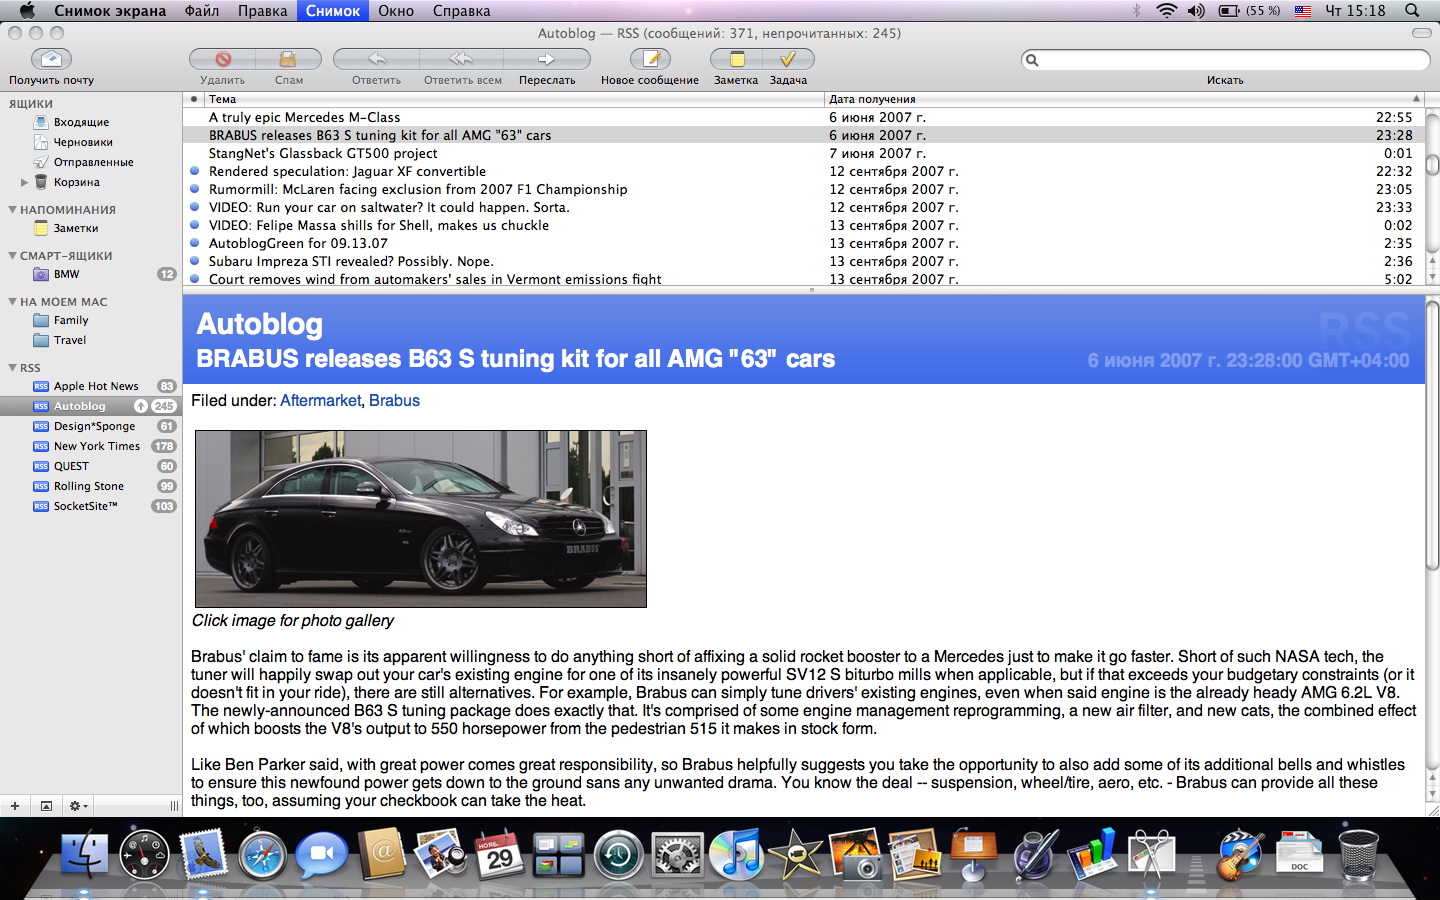
Task: Create a new Note (Заметка) from toolbar
Action: (x=737, y=59)
